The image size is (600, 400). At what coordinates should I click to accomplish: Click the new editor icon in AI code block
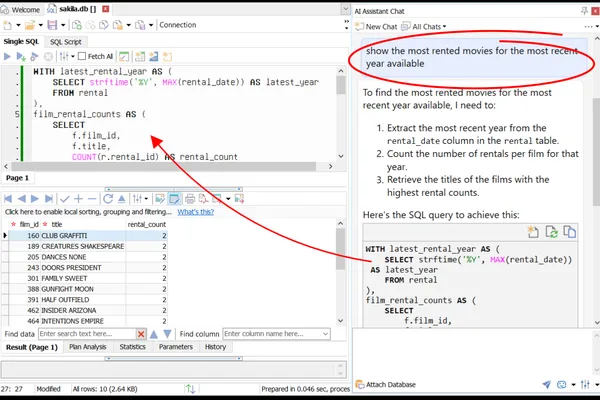point(533,232)
